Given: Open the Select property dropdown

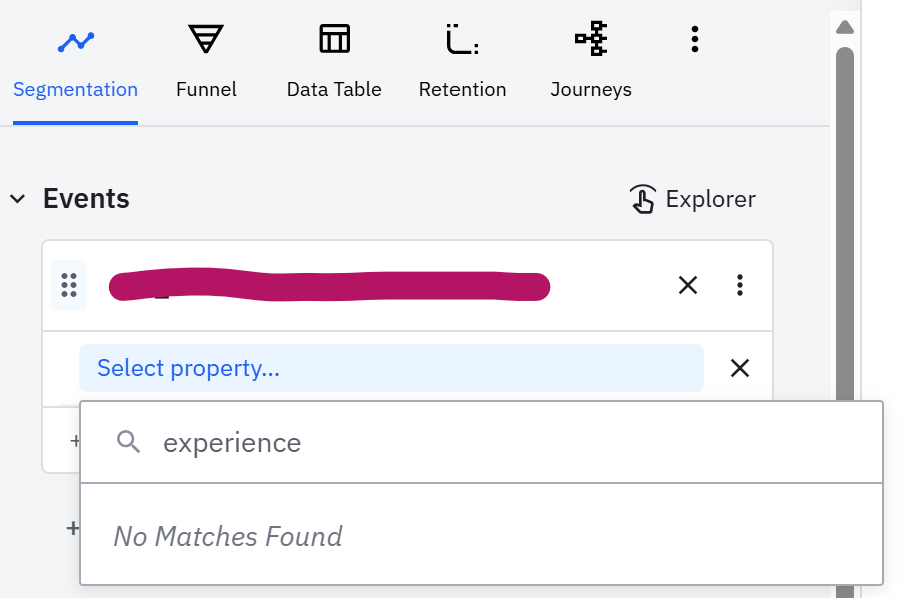Looking at the screenshot, I should 390,368.
